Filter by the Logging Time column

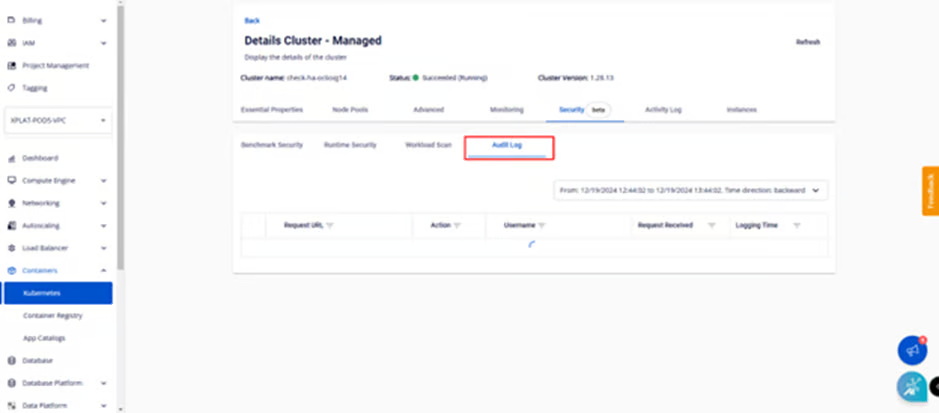pyautogui.click(x=796, y=226)
